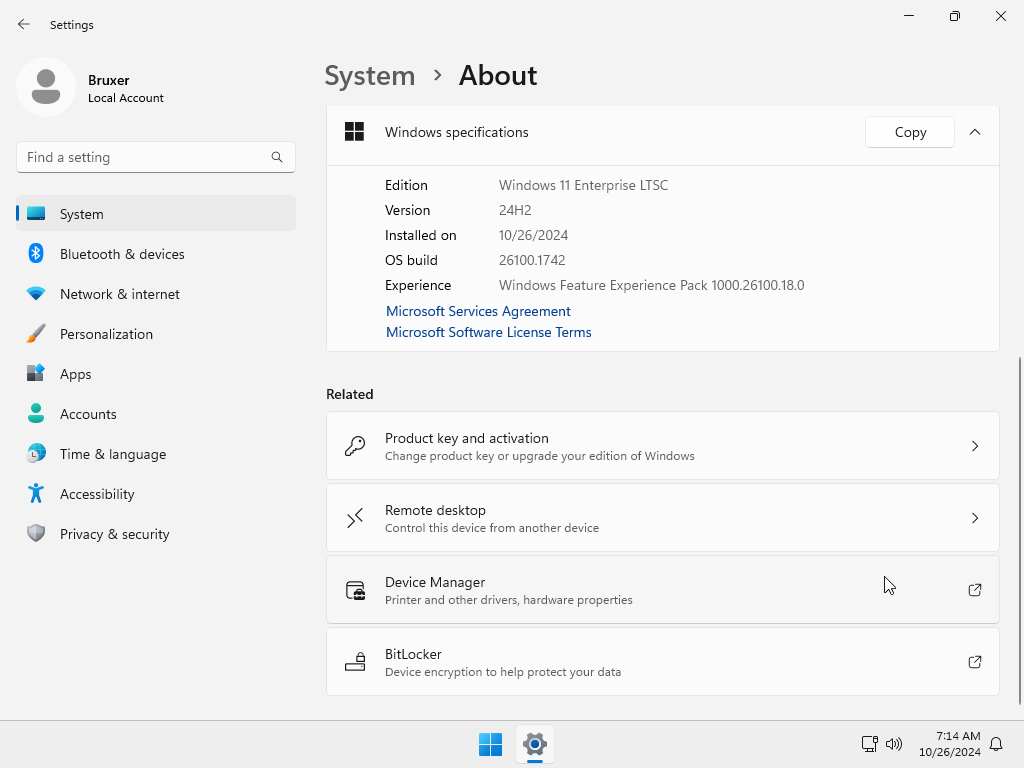The image size is (1024, 768).
Task: Open Privacy & security shield icon
Action: (36, 534)
